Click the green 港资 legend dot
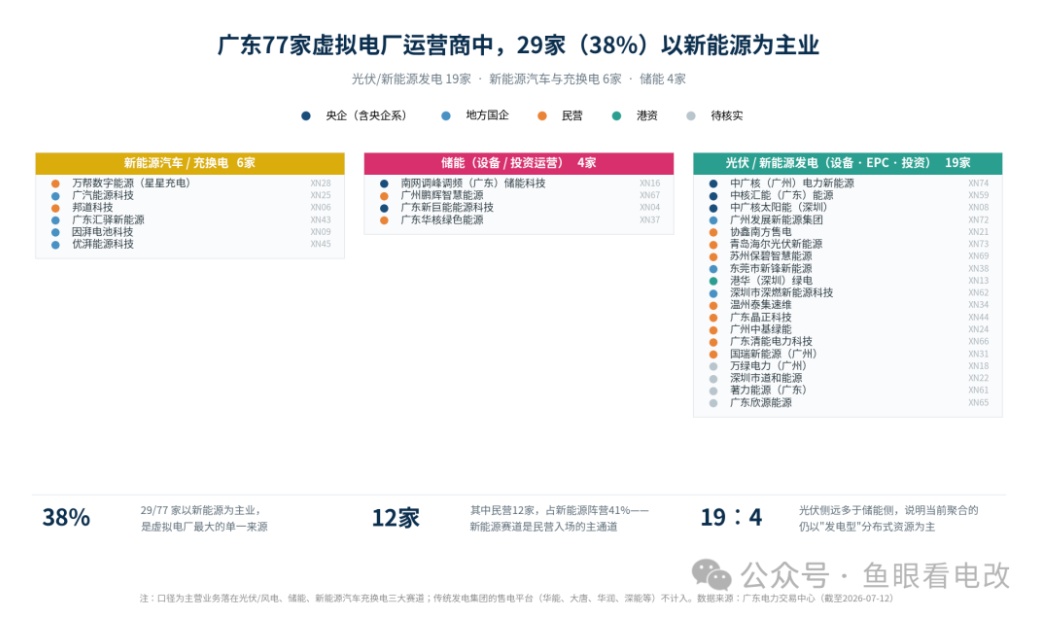The image size is (1041, 627). click(x=617, y=116)
